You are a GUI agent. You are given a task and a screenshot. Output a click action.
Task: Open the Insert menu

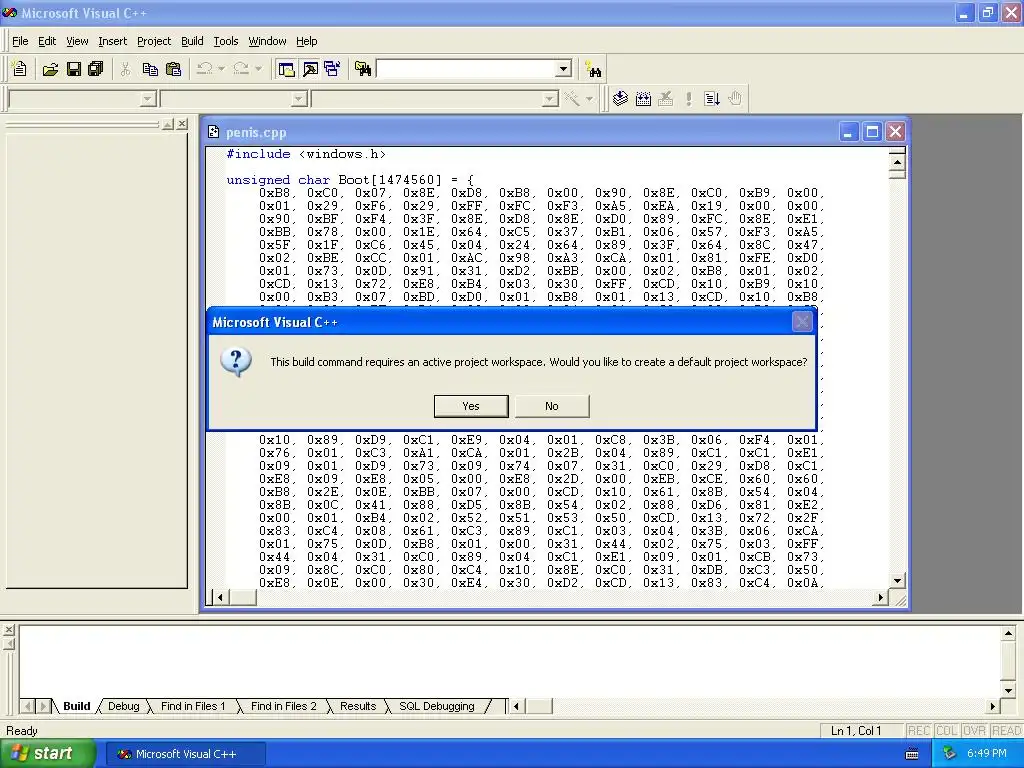pos(112,41)
